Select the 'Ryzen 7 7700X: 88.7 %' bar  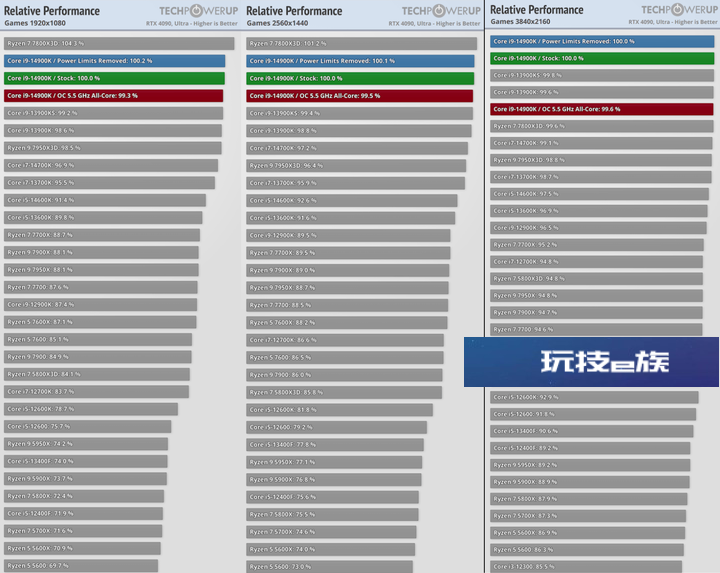(x=102, y=236)
